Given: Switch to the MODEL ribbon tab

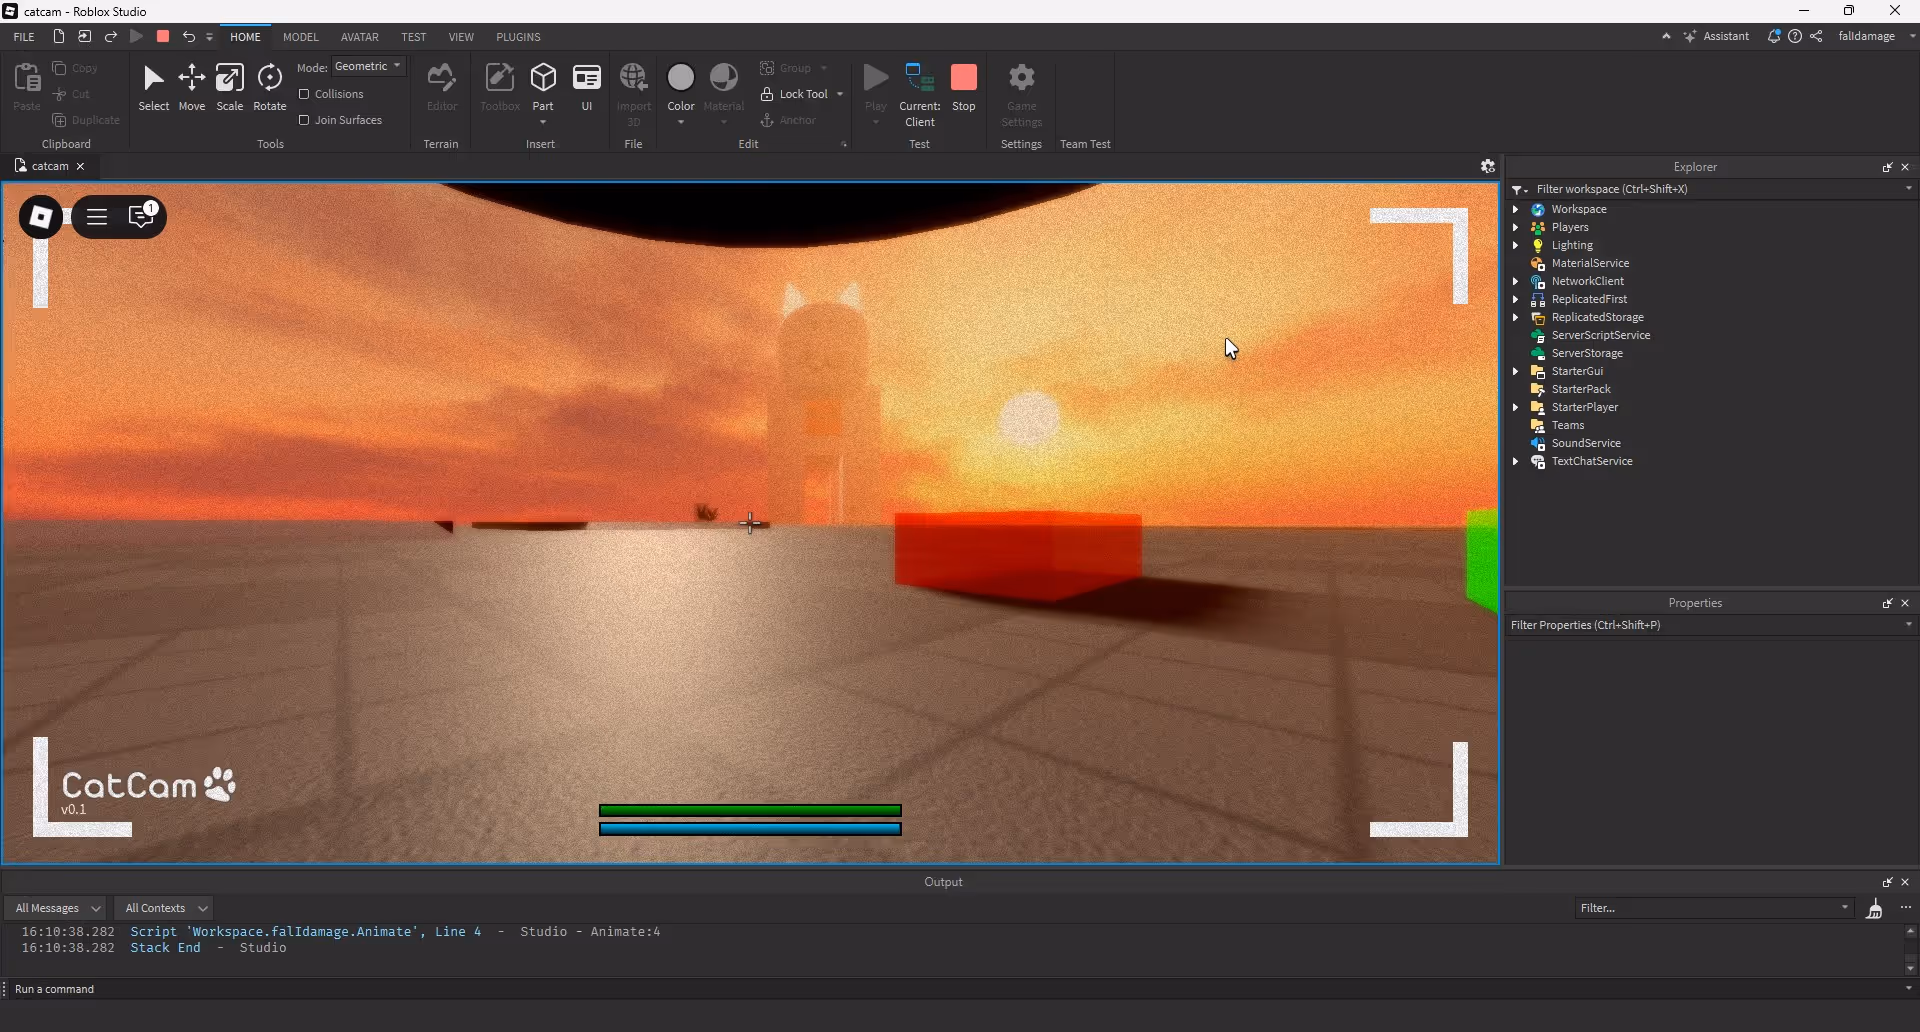Looking at the screenshot, I should (300, 37).
